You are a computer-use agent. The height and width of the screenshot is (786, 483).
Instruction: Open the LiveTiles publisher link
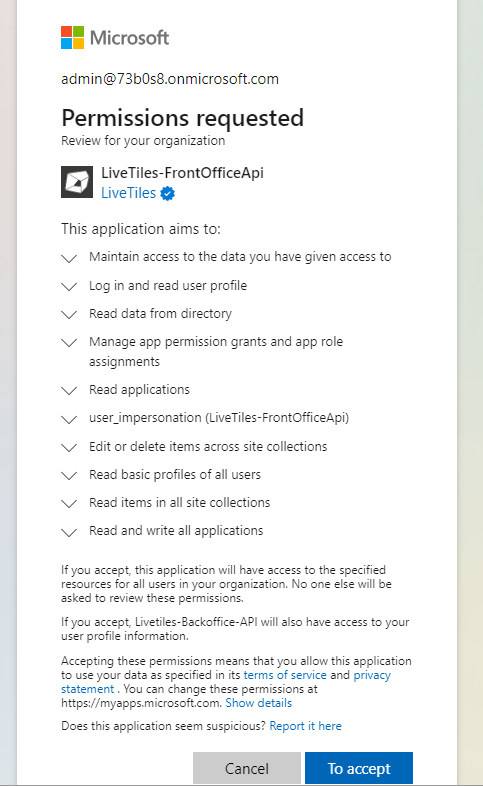point(128,193)
